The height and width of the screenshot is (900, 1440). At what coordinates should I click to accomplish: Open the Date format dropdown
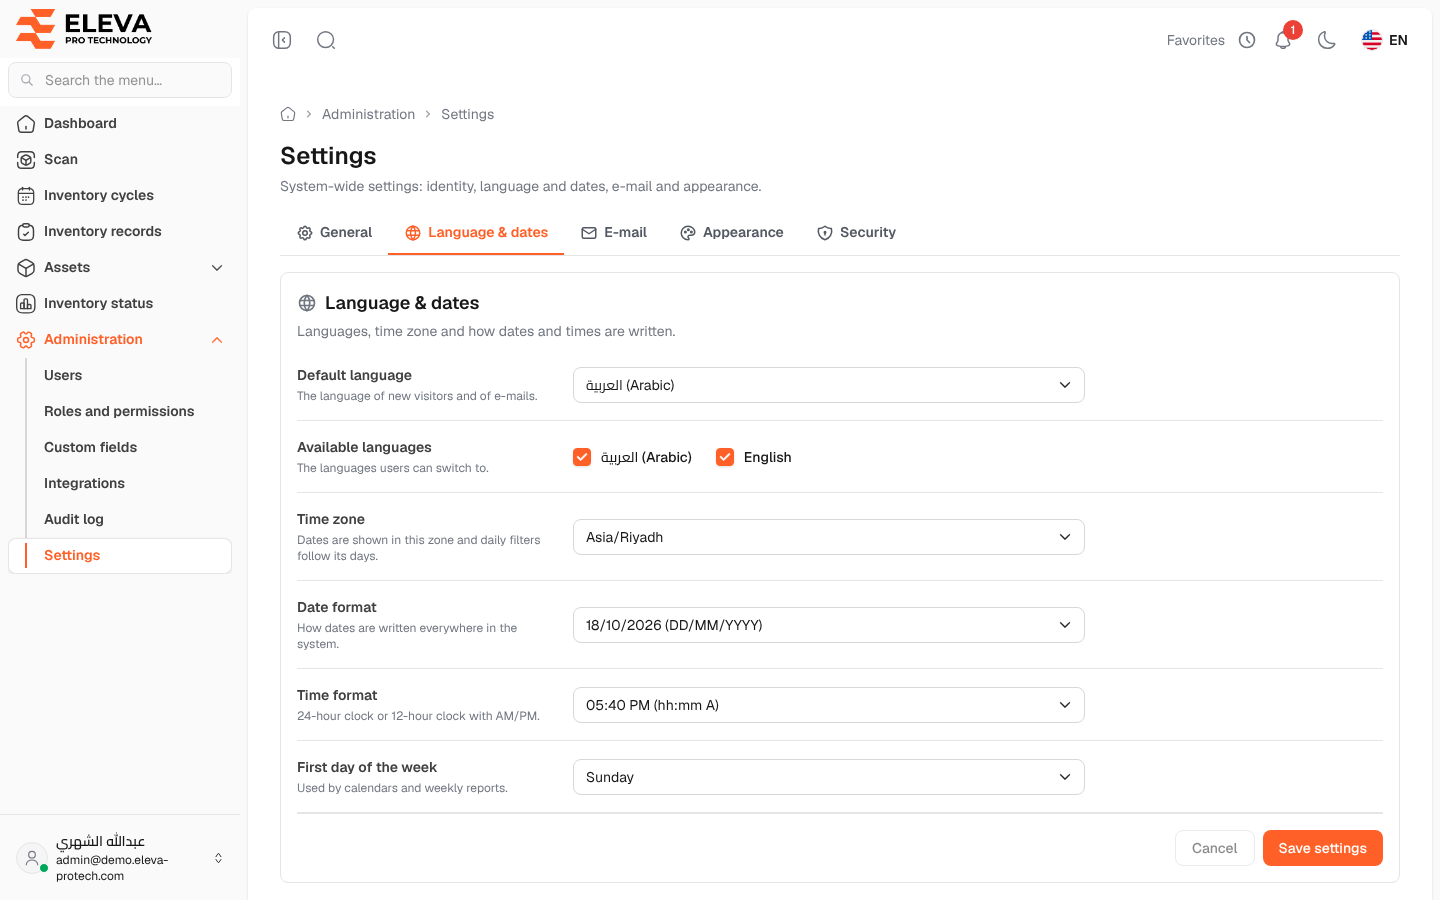829,625
